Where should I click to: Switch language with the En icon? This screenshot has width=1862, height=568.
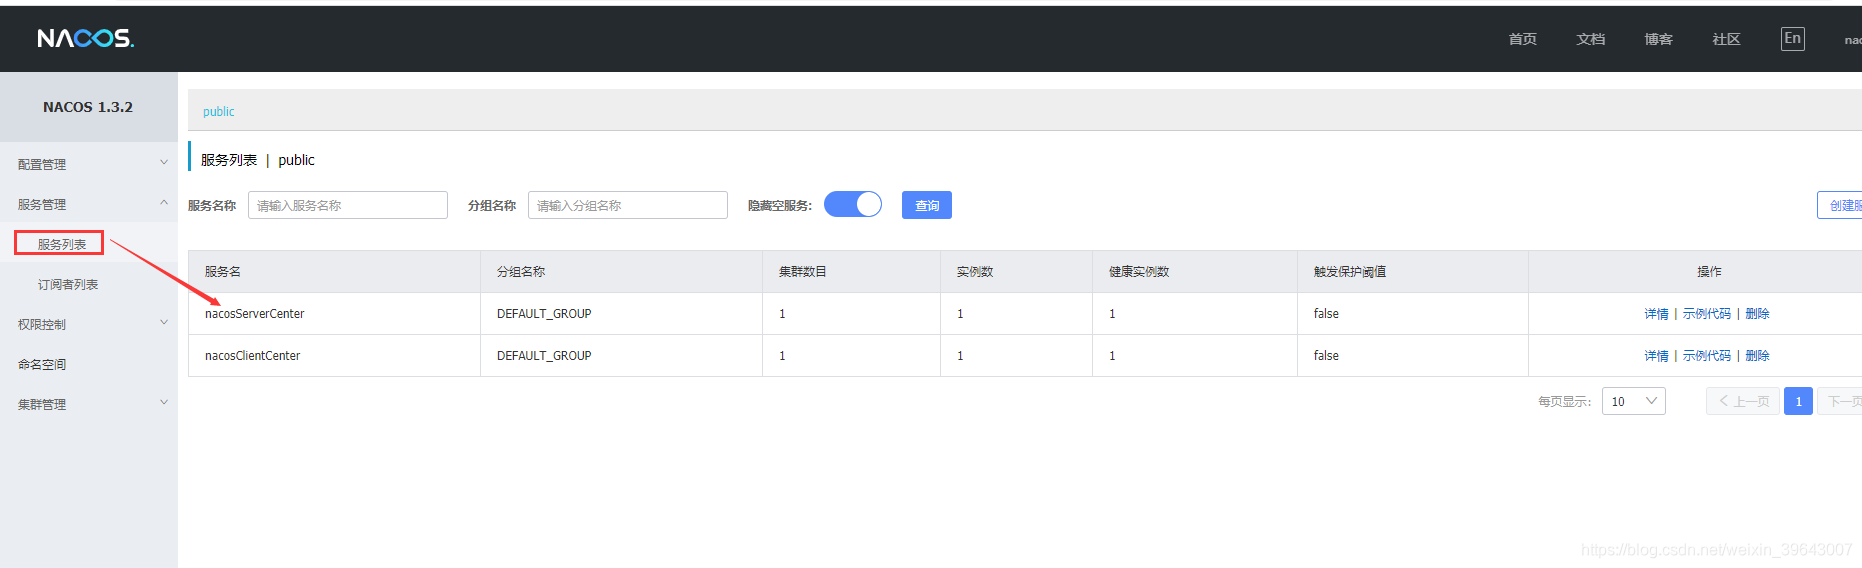[x=1793, y=39]
